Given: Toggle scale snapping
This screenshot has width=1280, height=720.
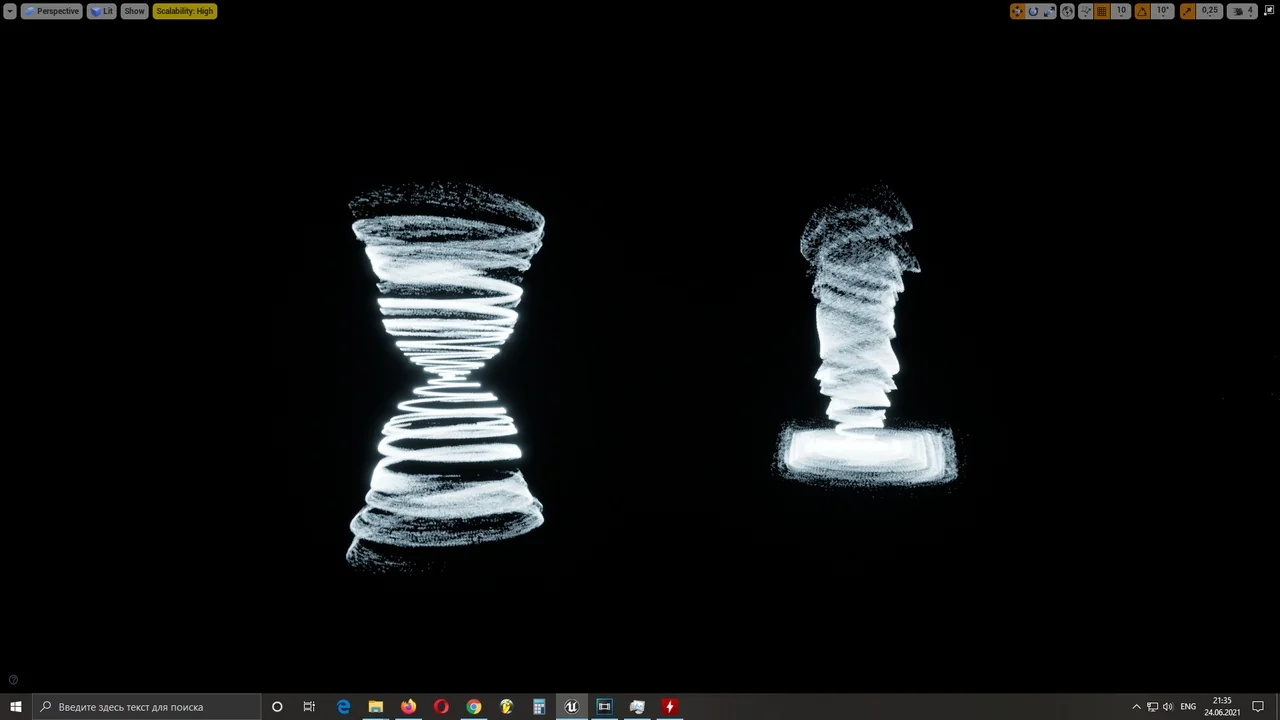Looking at the screenshot, I should pos(1187,11).
